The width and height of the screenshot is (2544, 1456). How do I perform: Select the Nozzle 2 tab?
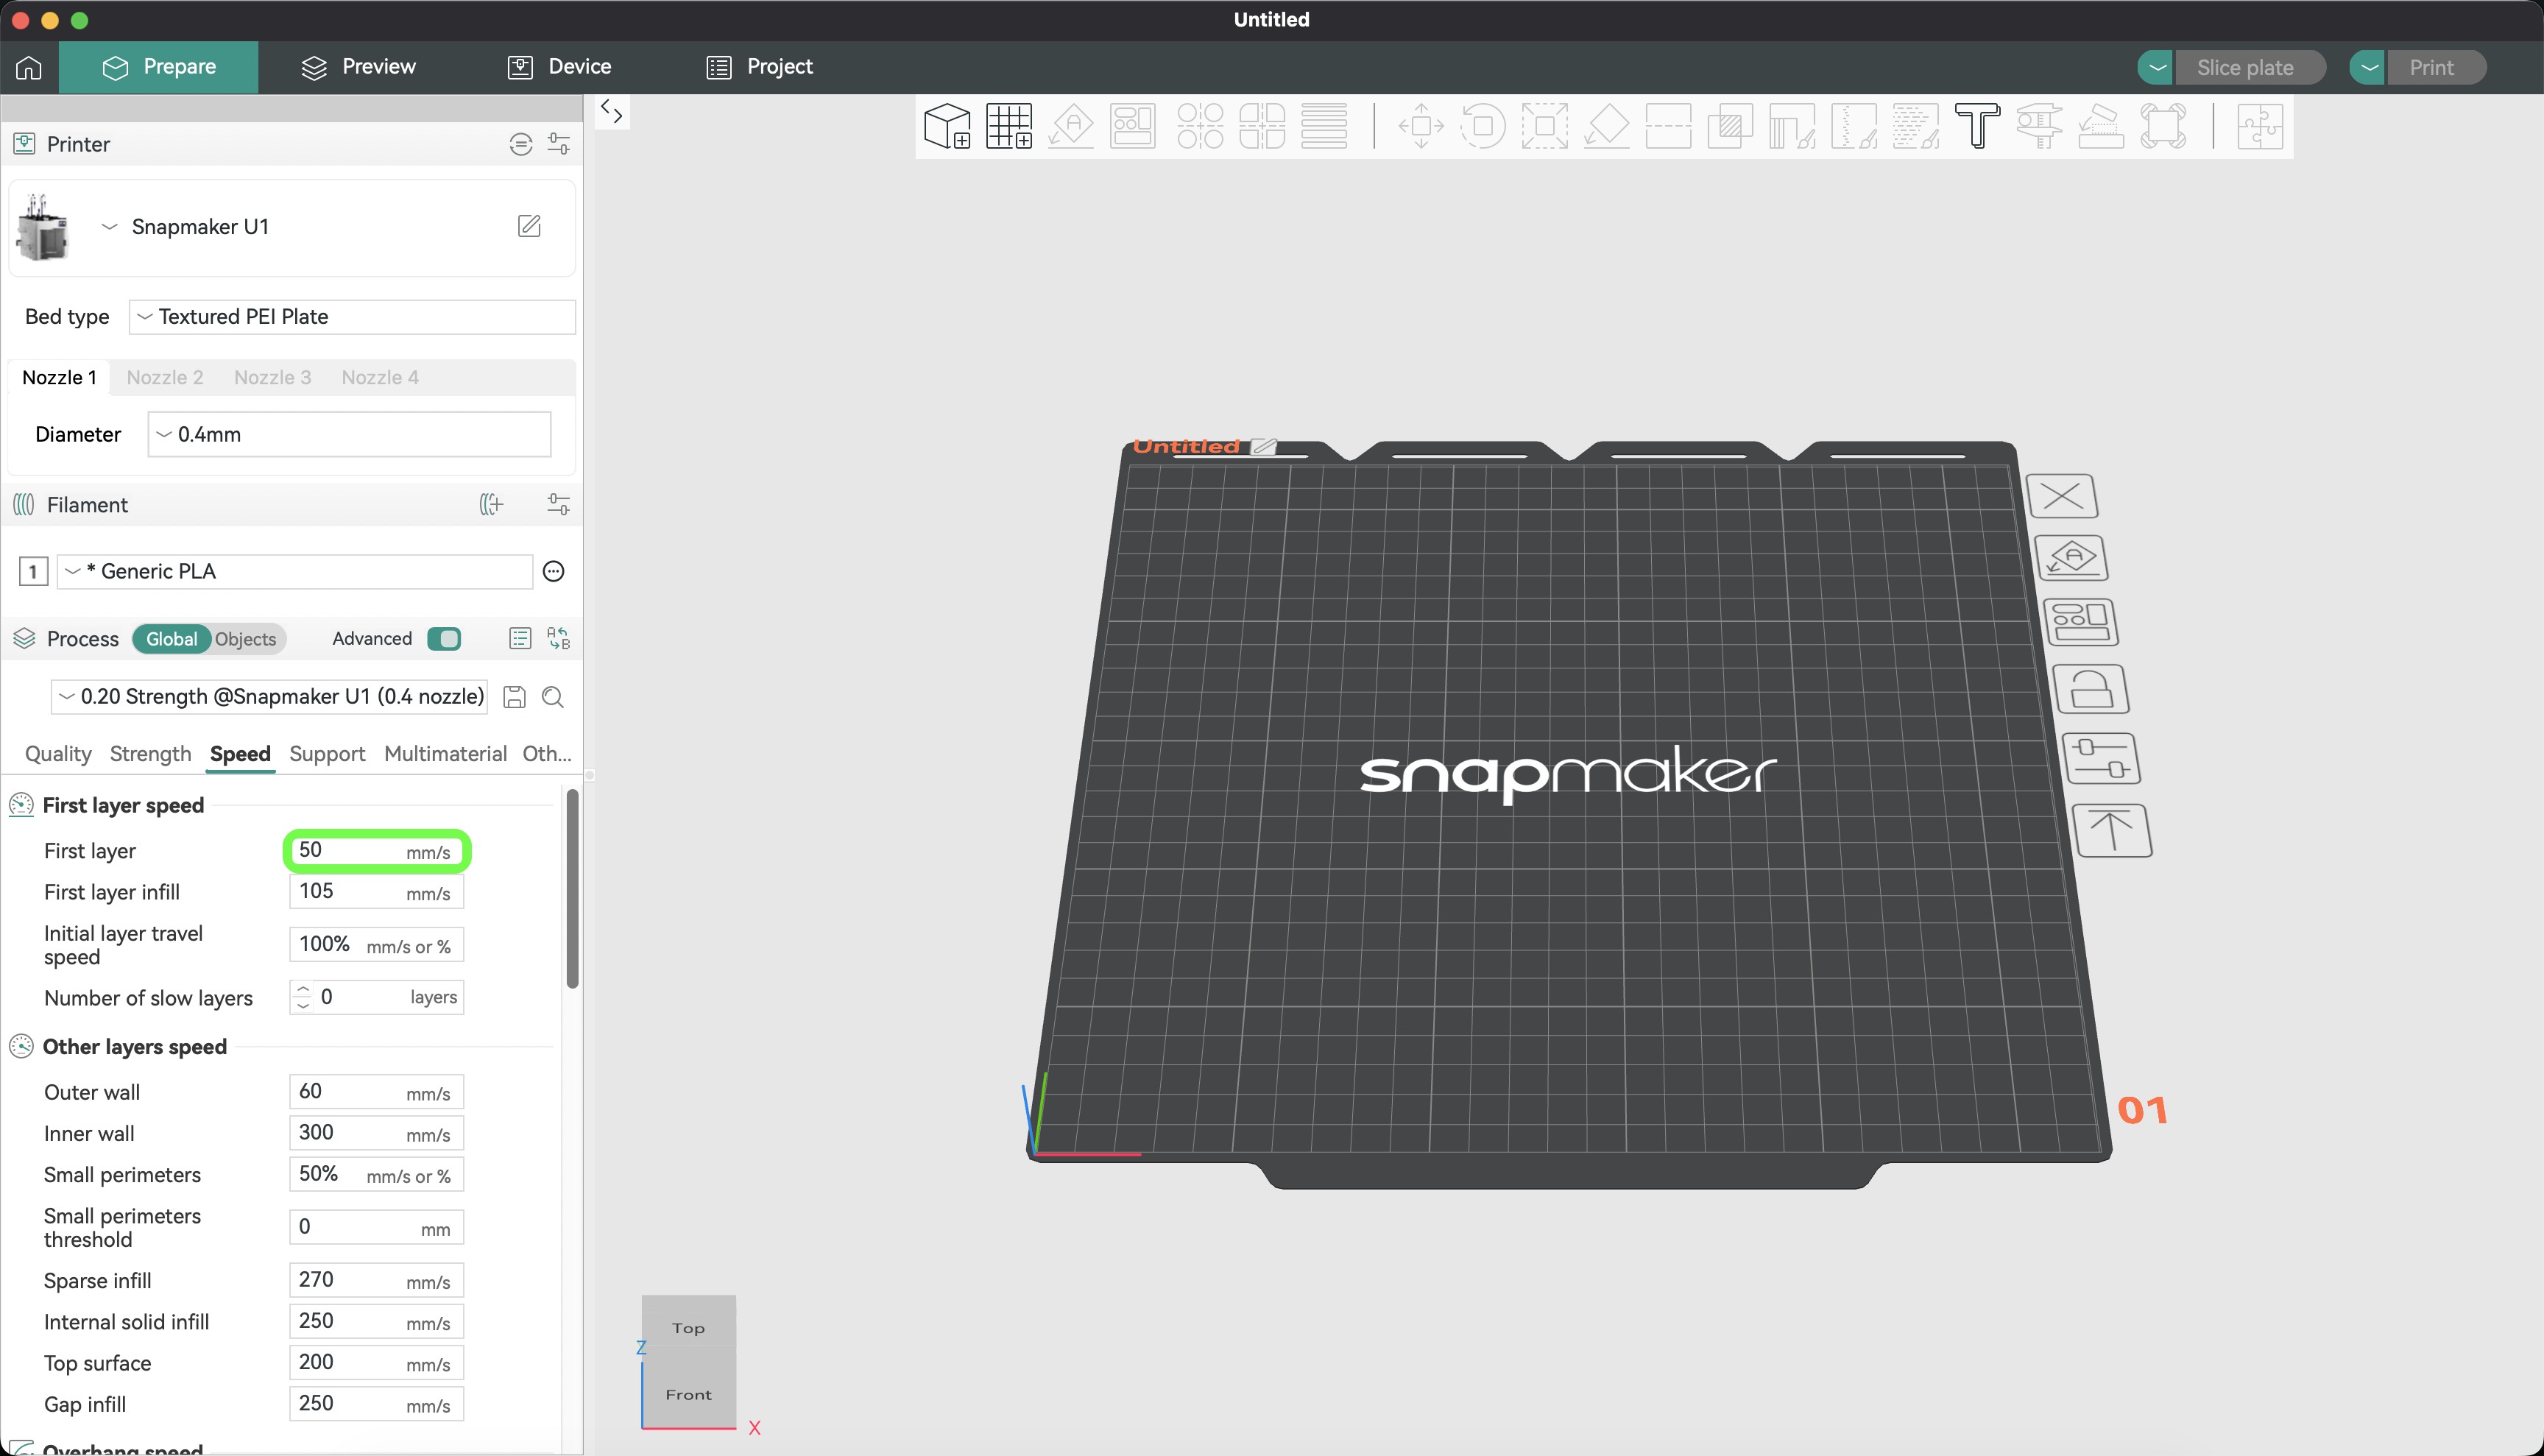165,378
